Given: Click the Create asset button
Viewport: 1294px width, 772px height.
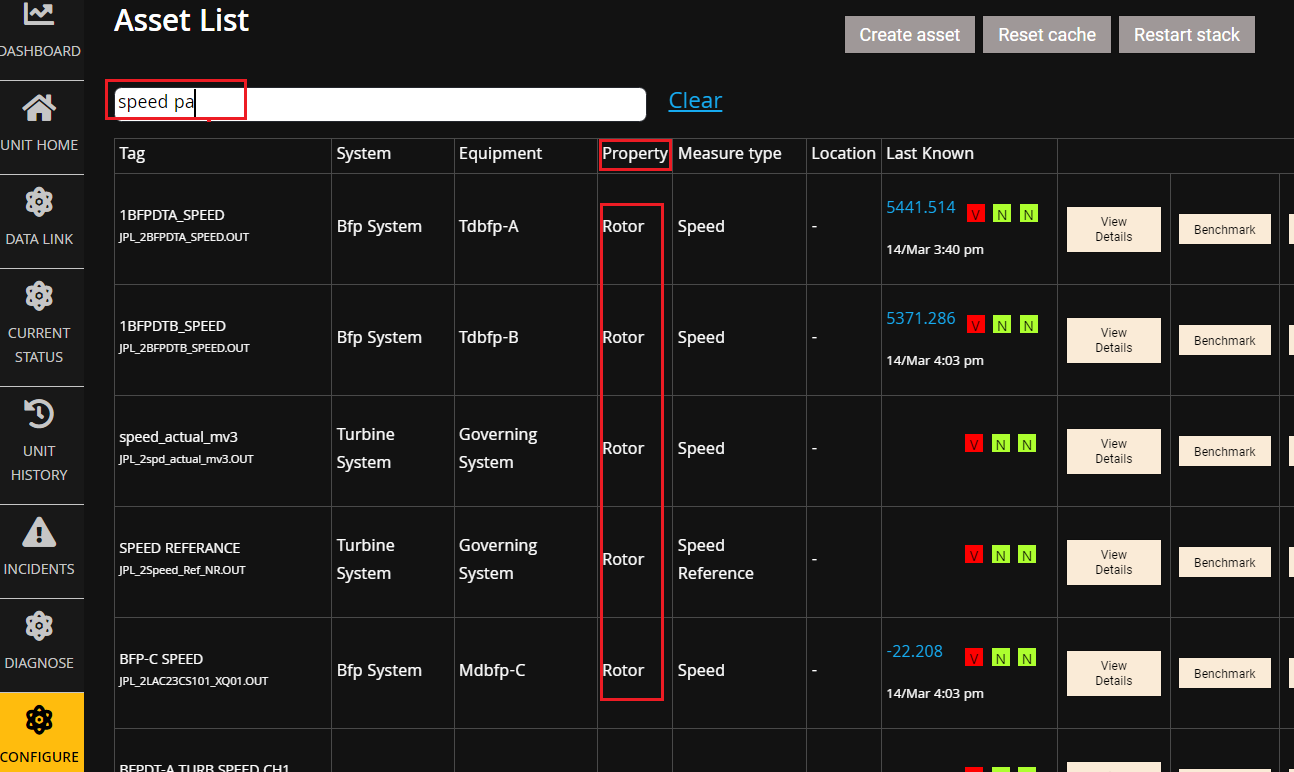Looking at the screenshot, I should 909,35.
